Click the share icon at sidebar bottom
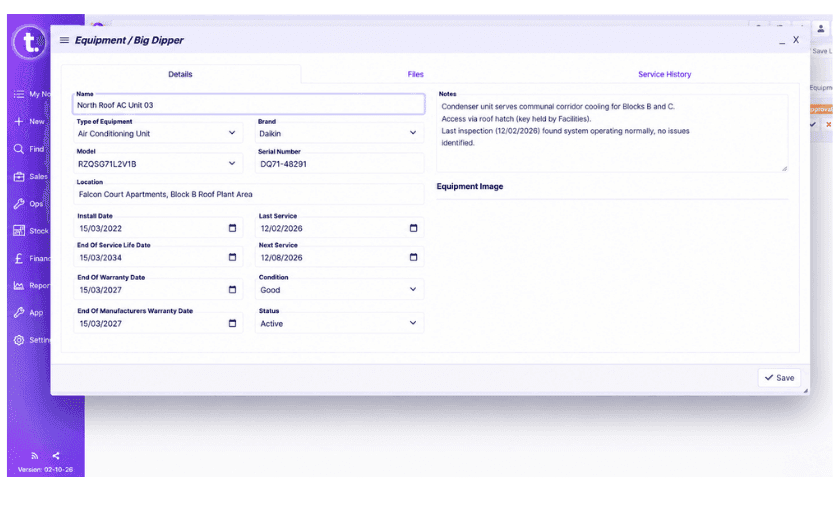Screen dimensions: 840x520 [x=56, y=456]
